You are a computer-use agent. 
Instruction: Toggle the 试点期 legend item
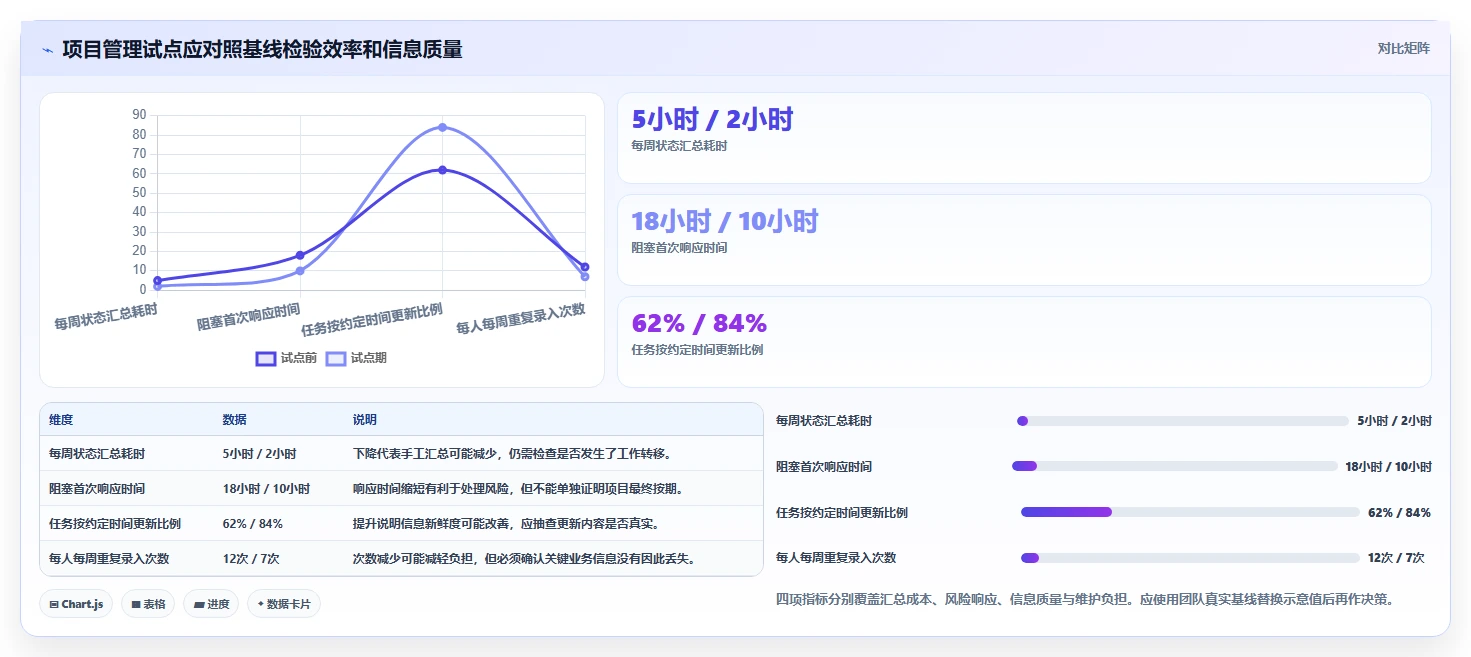tap(356, 358)
